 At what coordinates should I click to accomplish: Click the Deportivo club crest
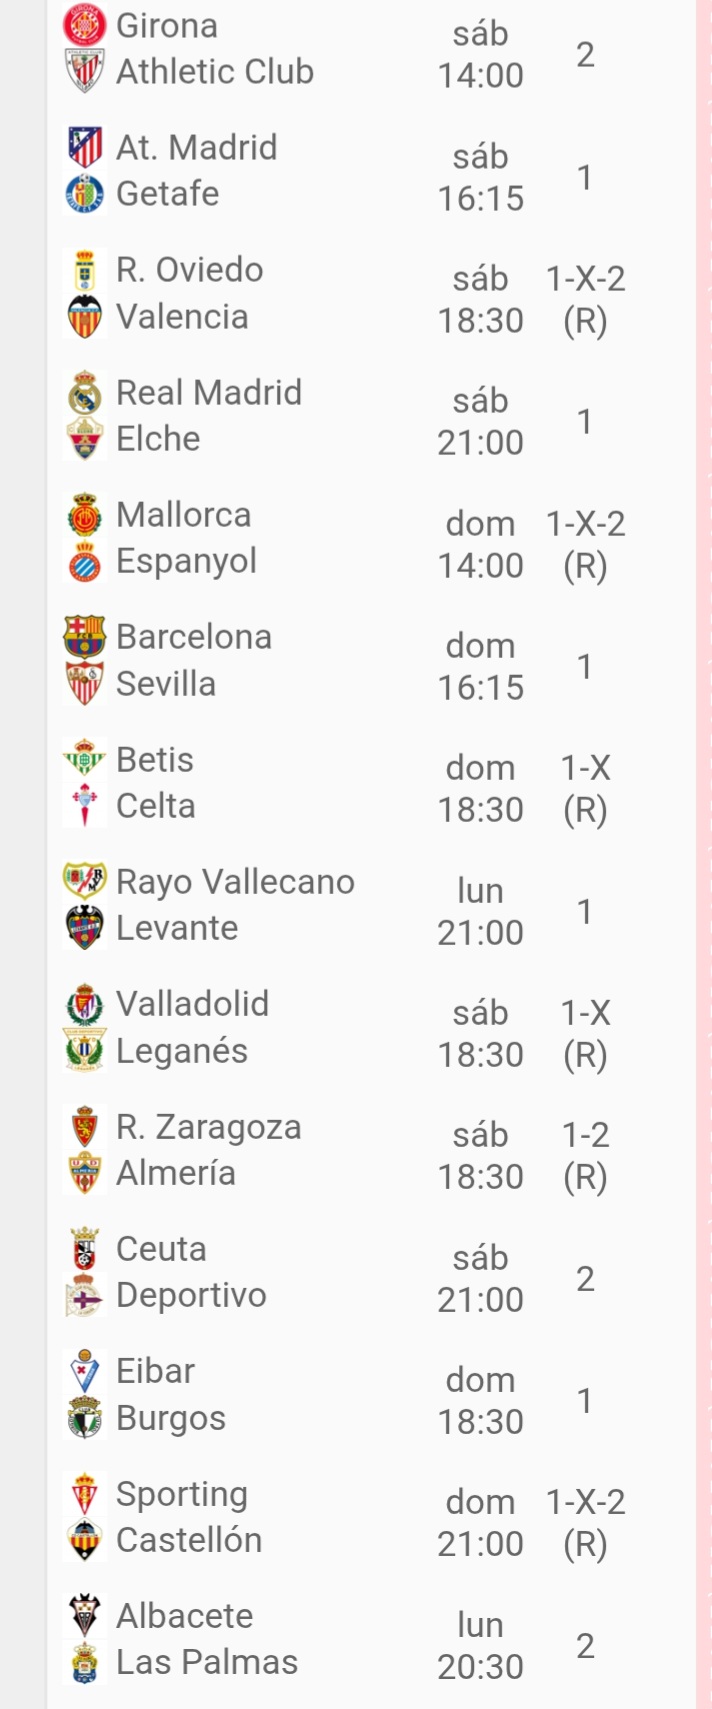85,1295
